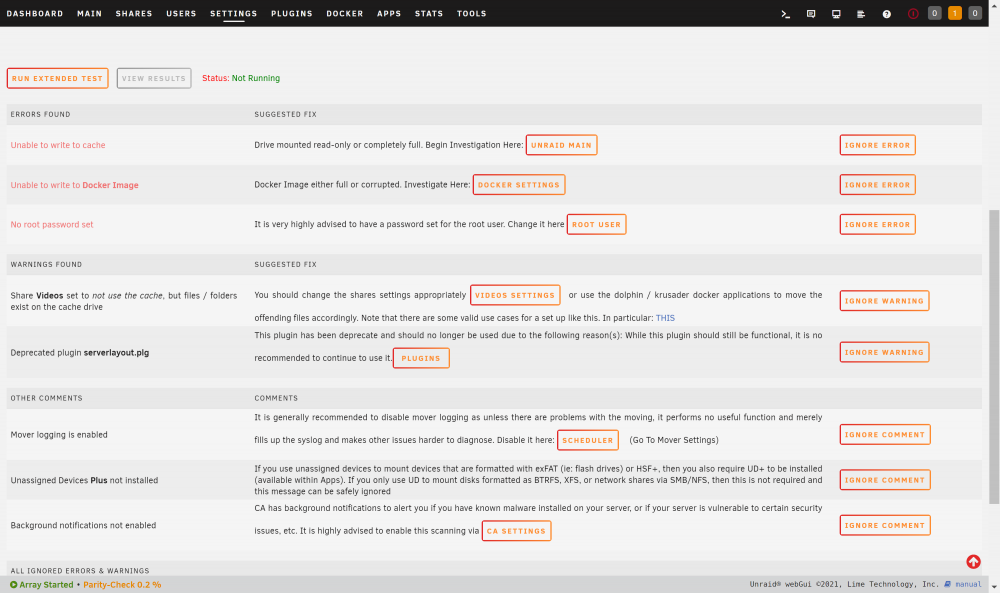The width and height of the screenshot is (1000, 593).
Task: Click the Plugins button in deprecated warning
Action: (421, 358)
